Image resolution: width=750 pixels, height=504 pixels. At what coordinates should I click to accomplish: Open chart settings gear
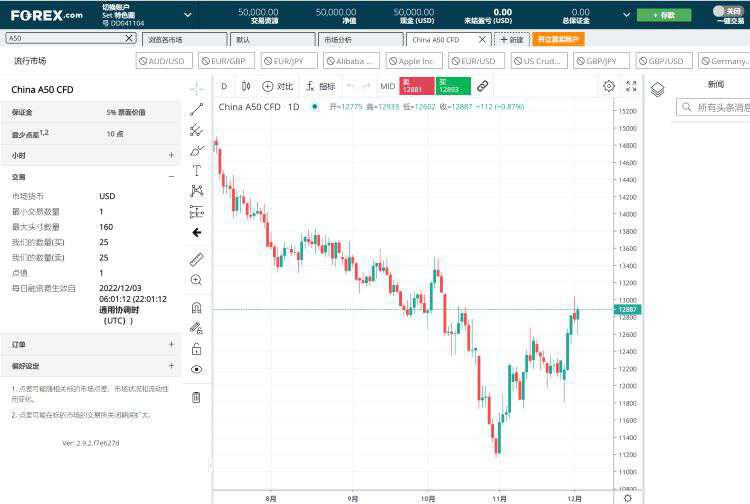(x=609, y=86)
